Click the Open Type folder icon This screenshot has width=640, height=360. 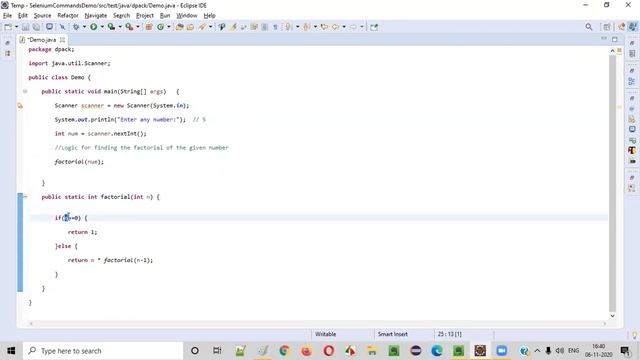point(179,27)
